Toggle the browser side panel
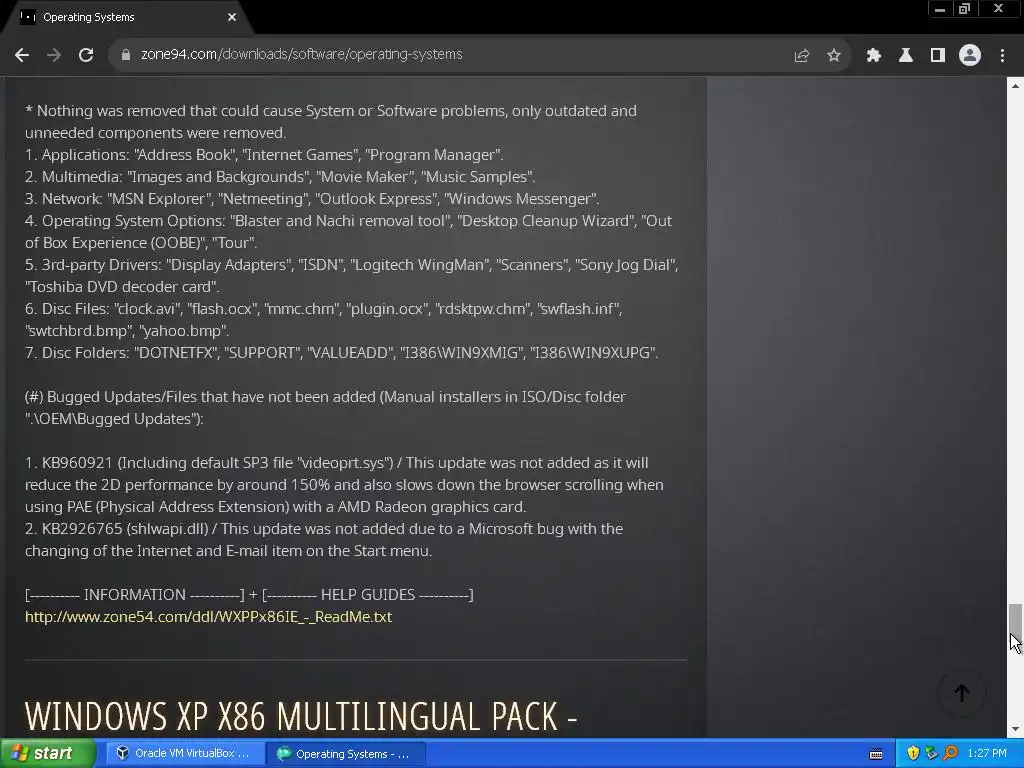The width and height of the screenshot is (1024, 768). coord(938,56)
